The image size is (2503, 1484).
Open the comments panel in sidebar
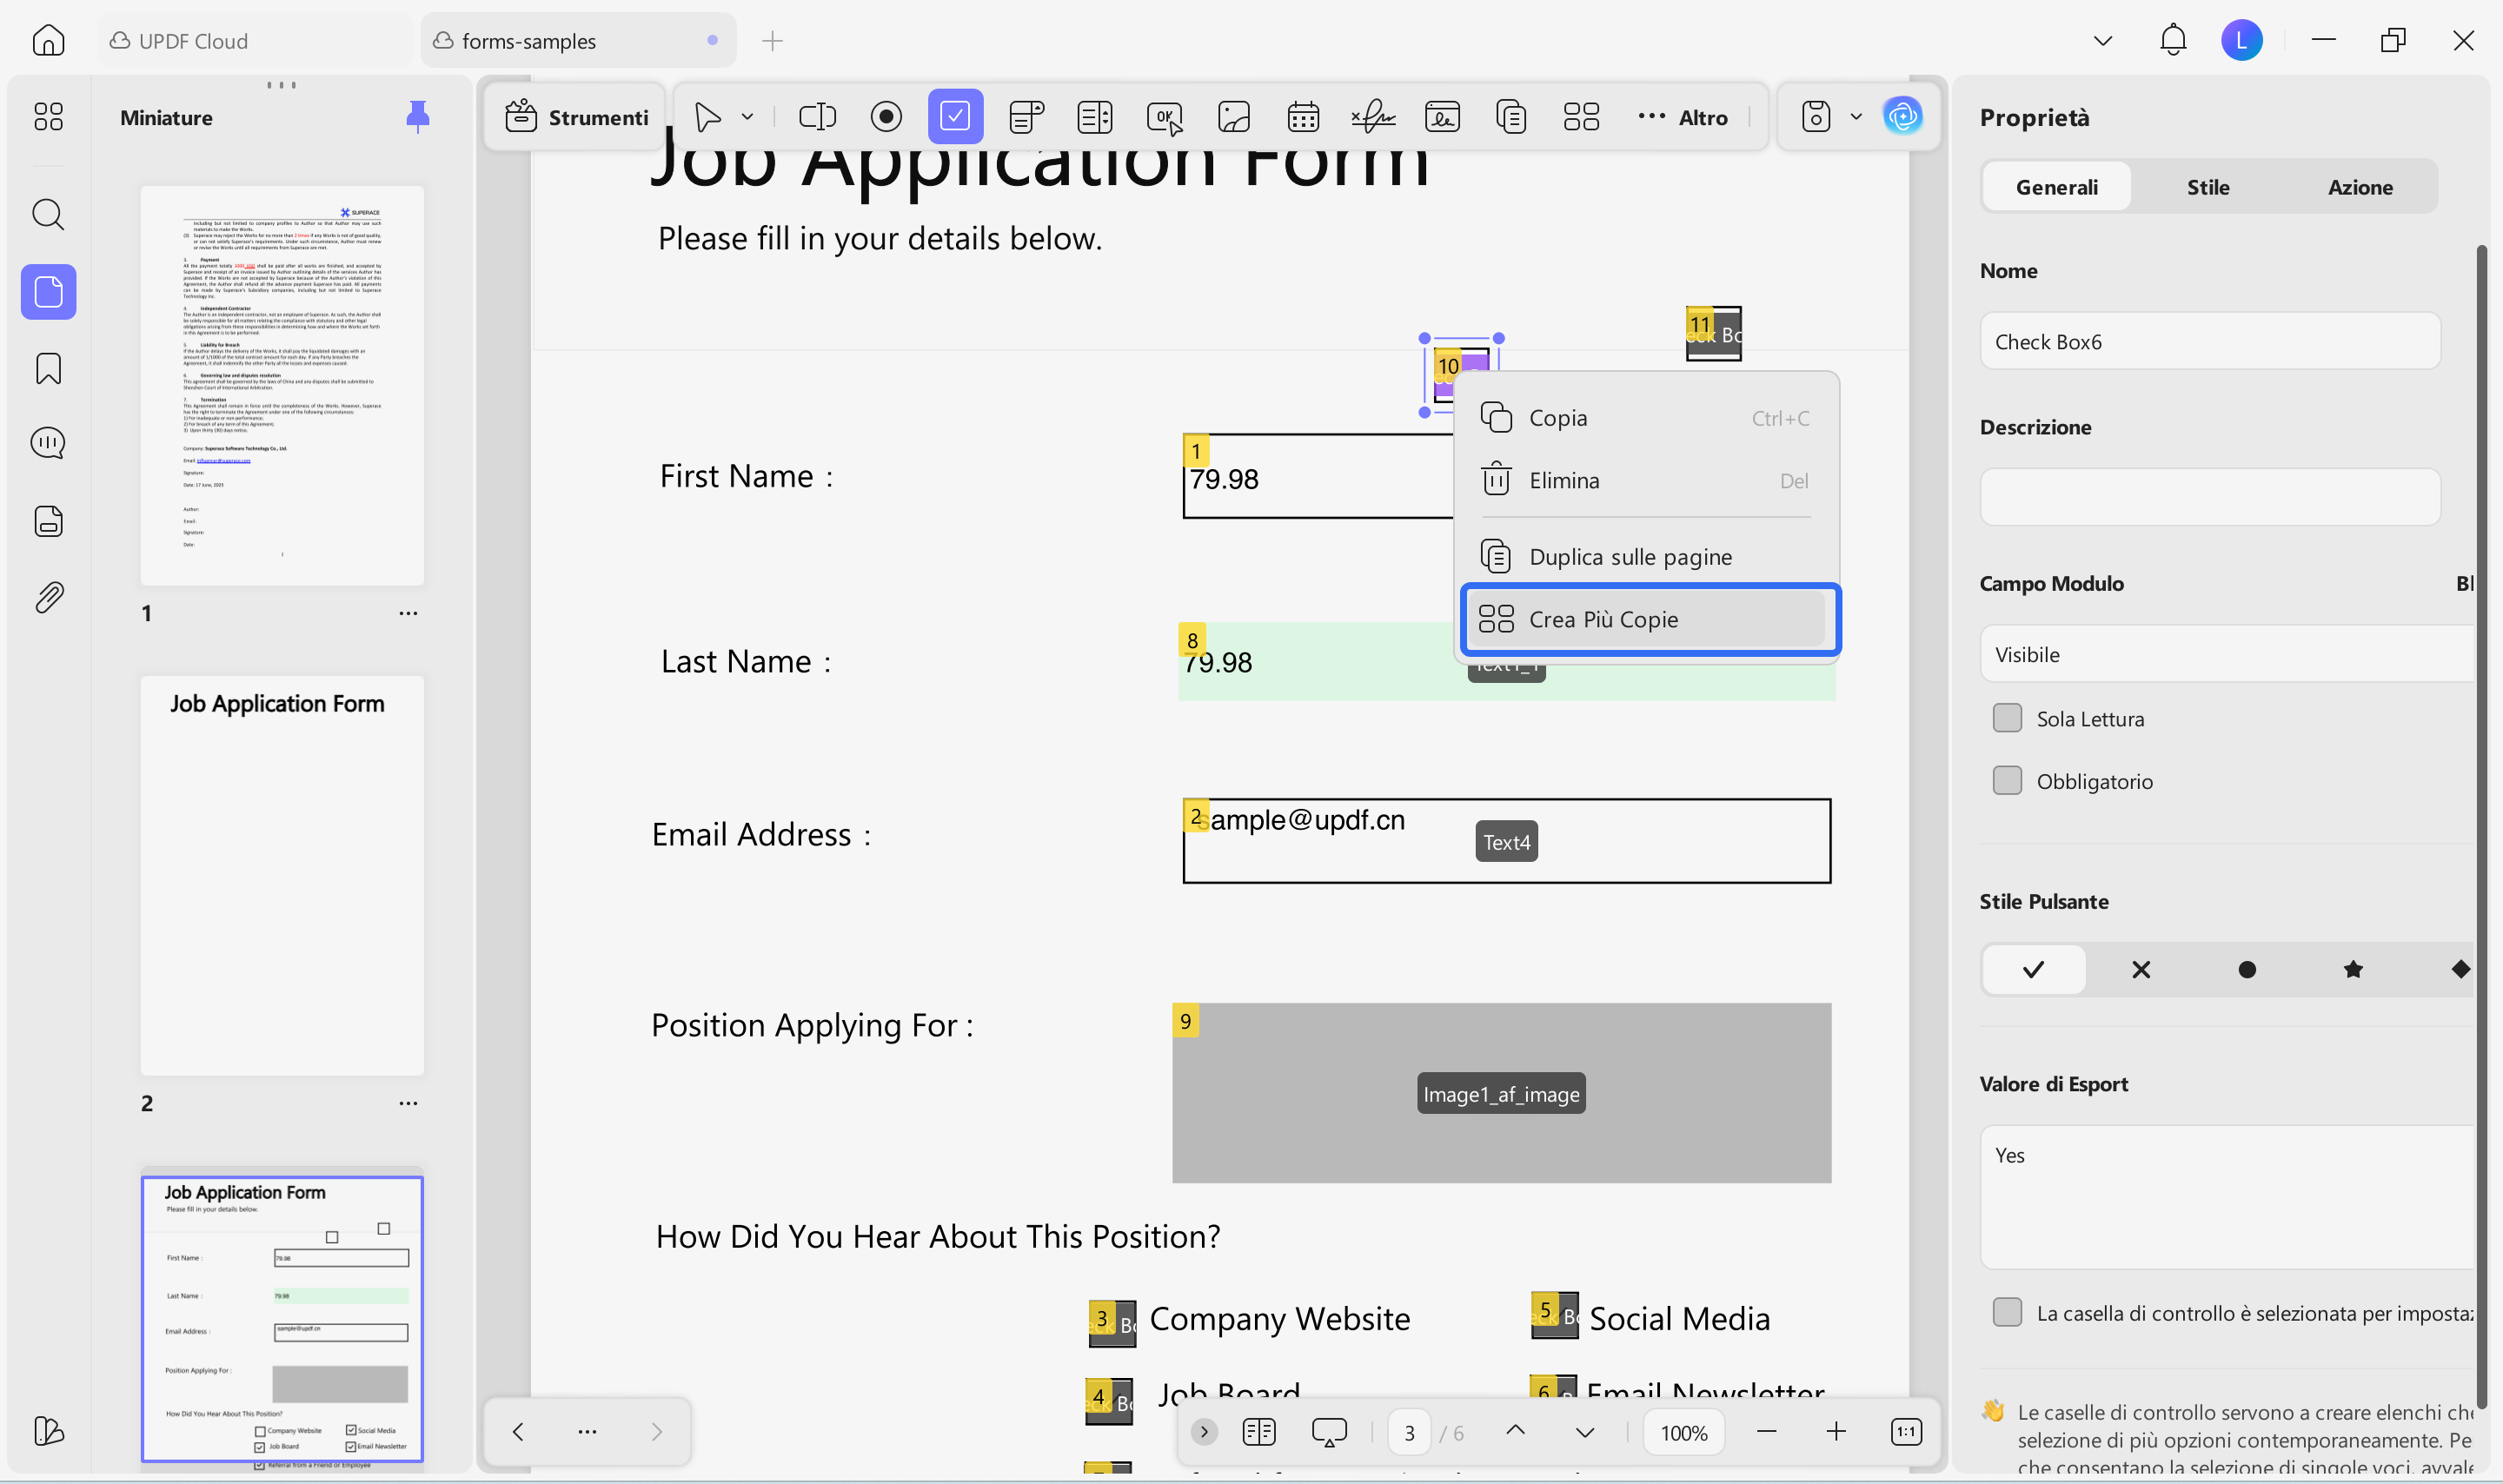coord(48,443)
